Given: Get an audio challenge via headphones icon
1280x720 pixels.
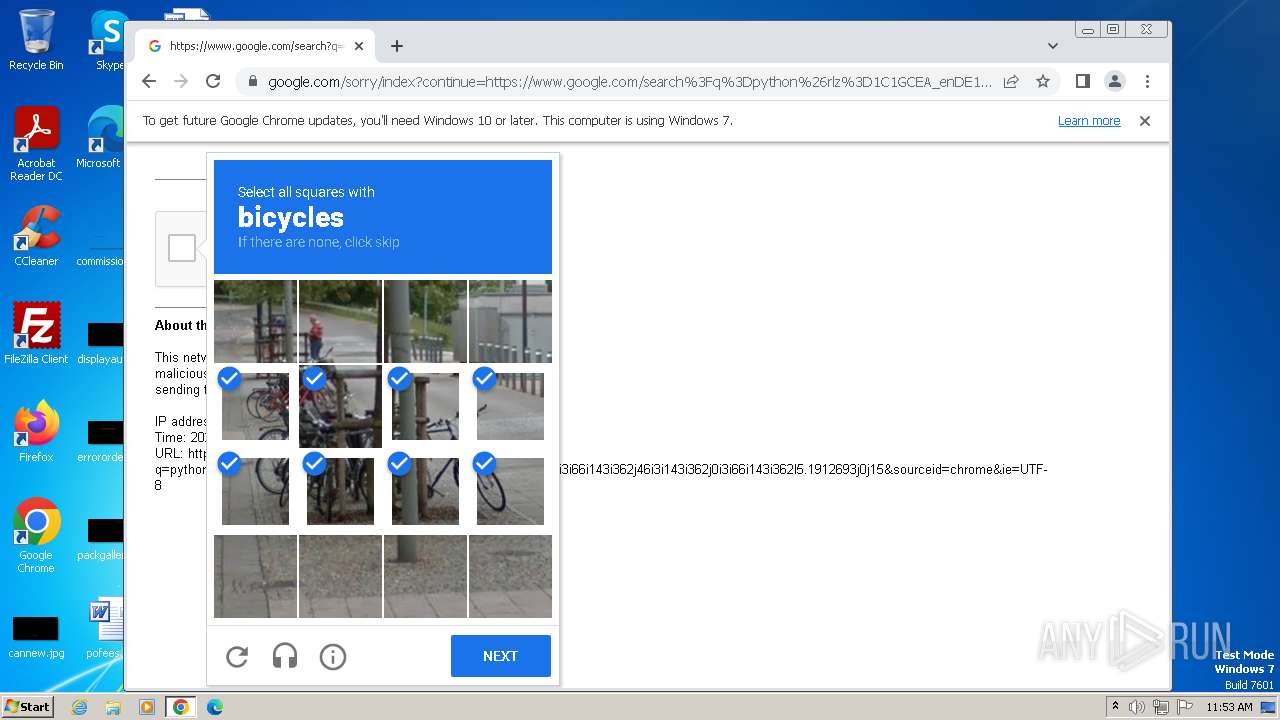Looking at the screenshot, I should click(x=285, y=656).
